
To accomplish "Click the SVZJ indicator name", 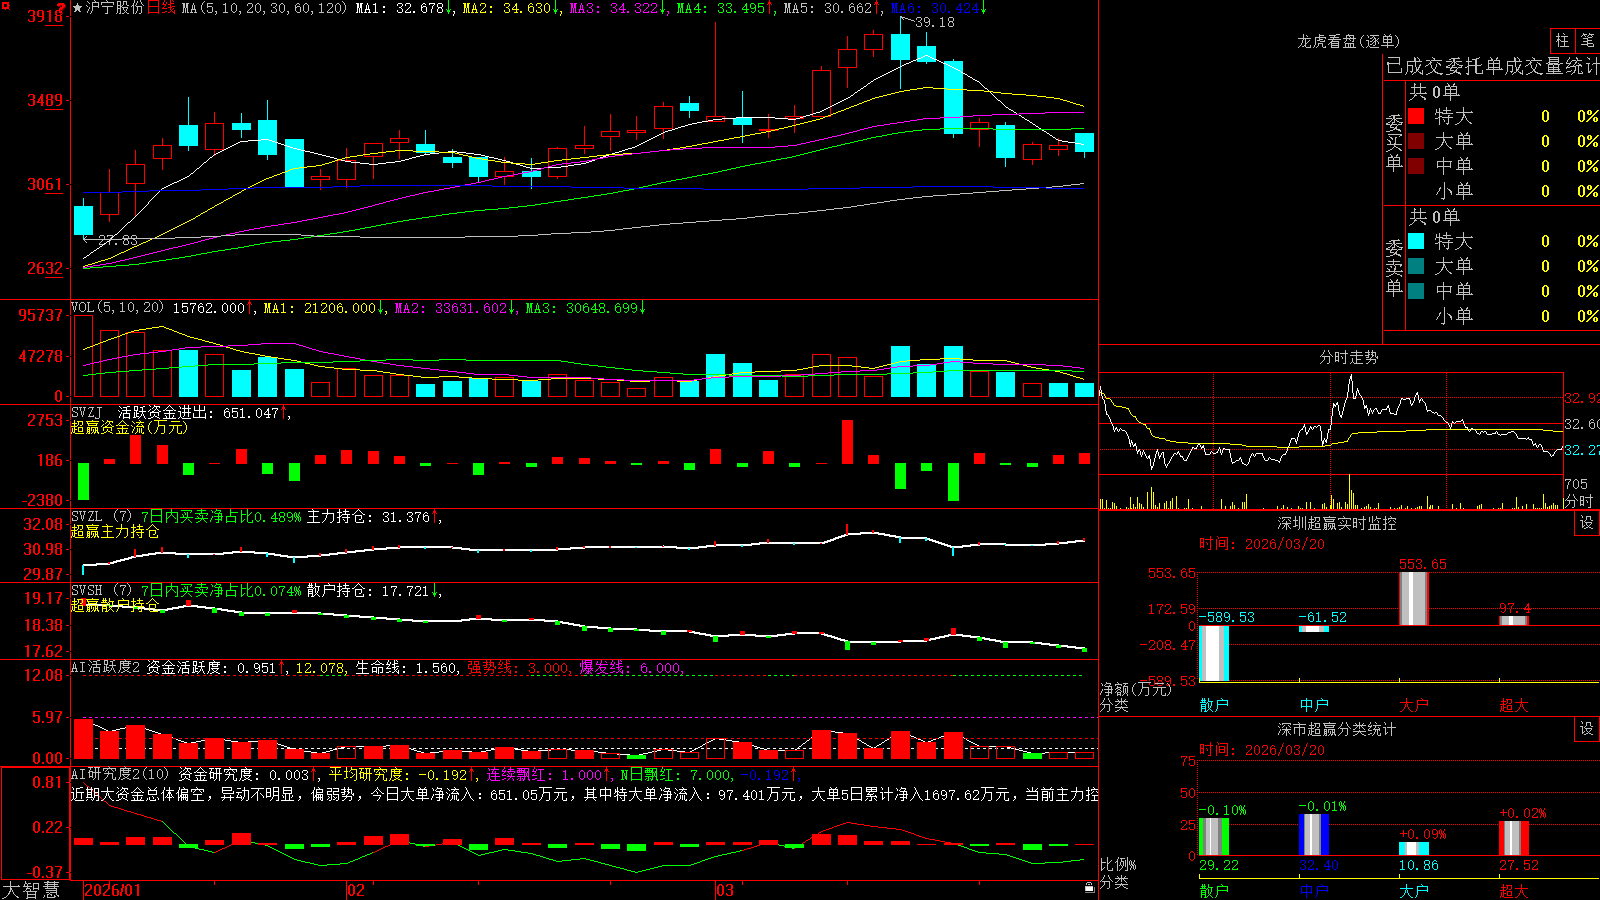I will click(87, 412).
